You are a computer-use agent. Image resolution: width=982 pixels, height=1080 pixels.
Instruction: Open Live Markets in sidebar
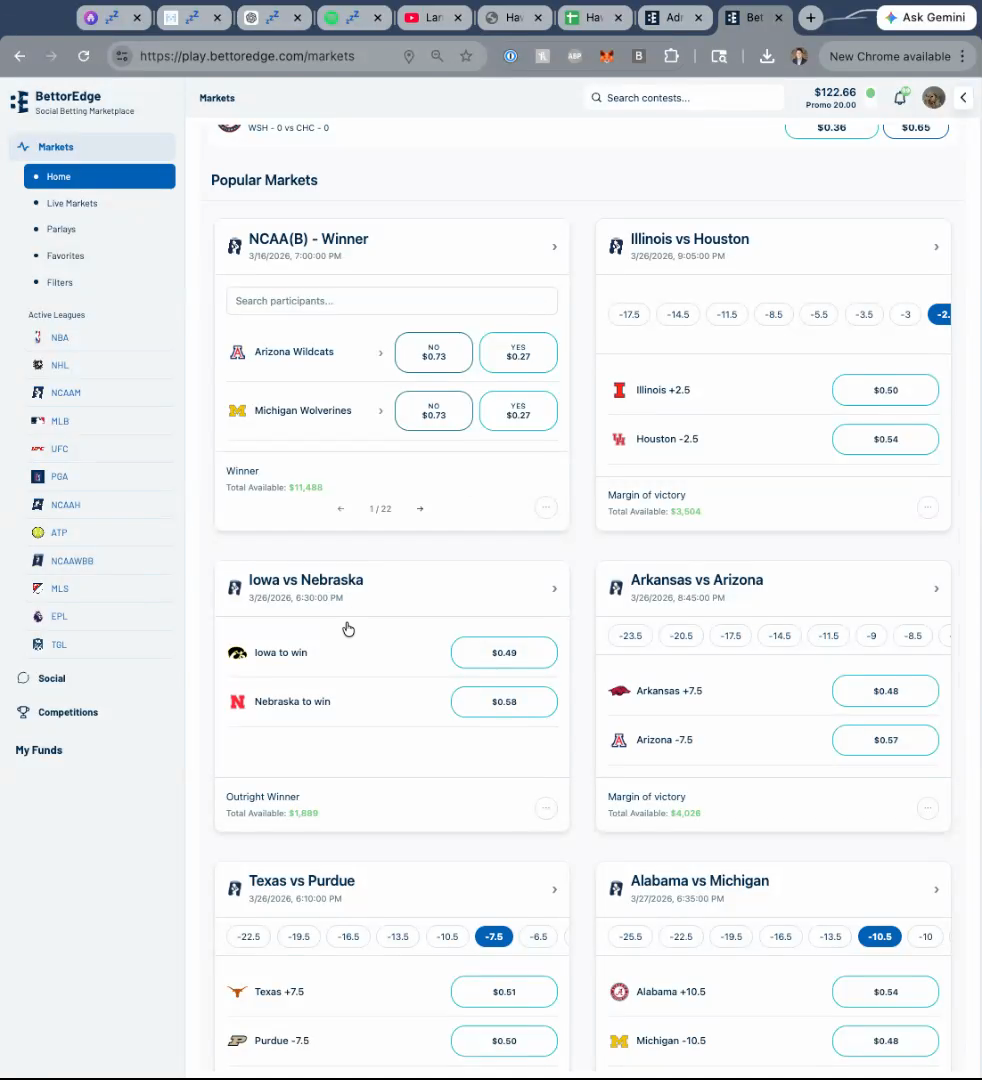[72, 203]
